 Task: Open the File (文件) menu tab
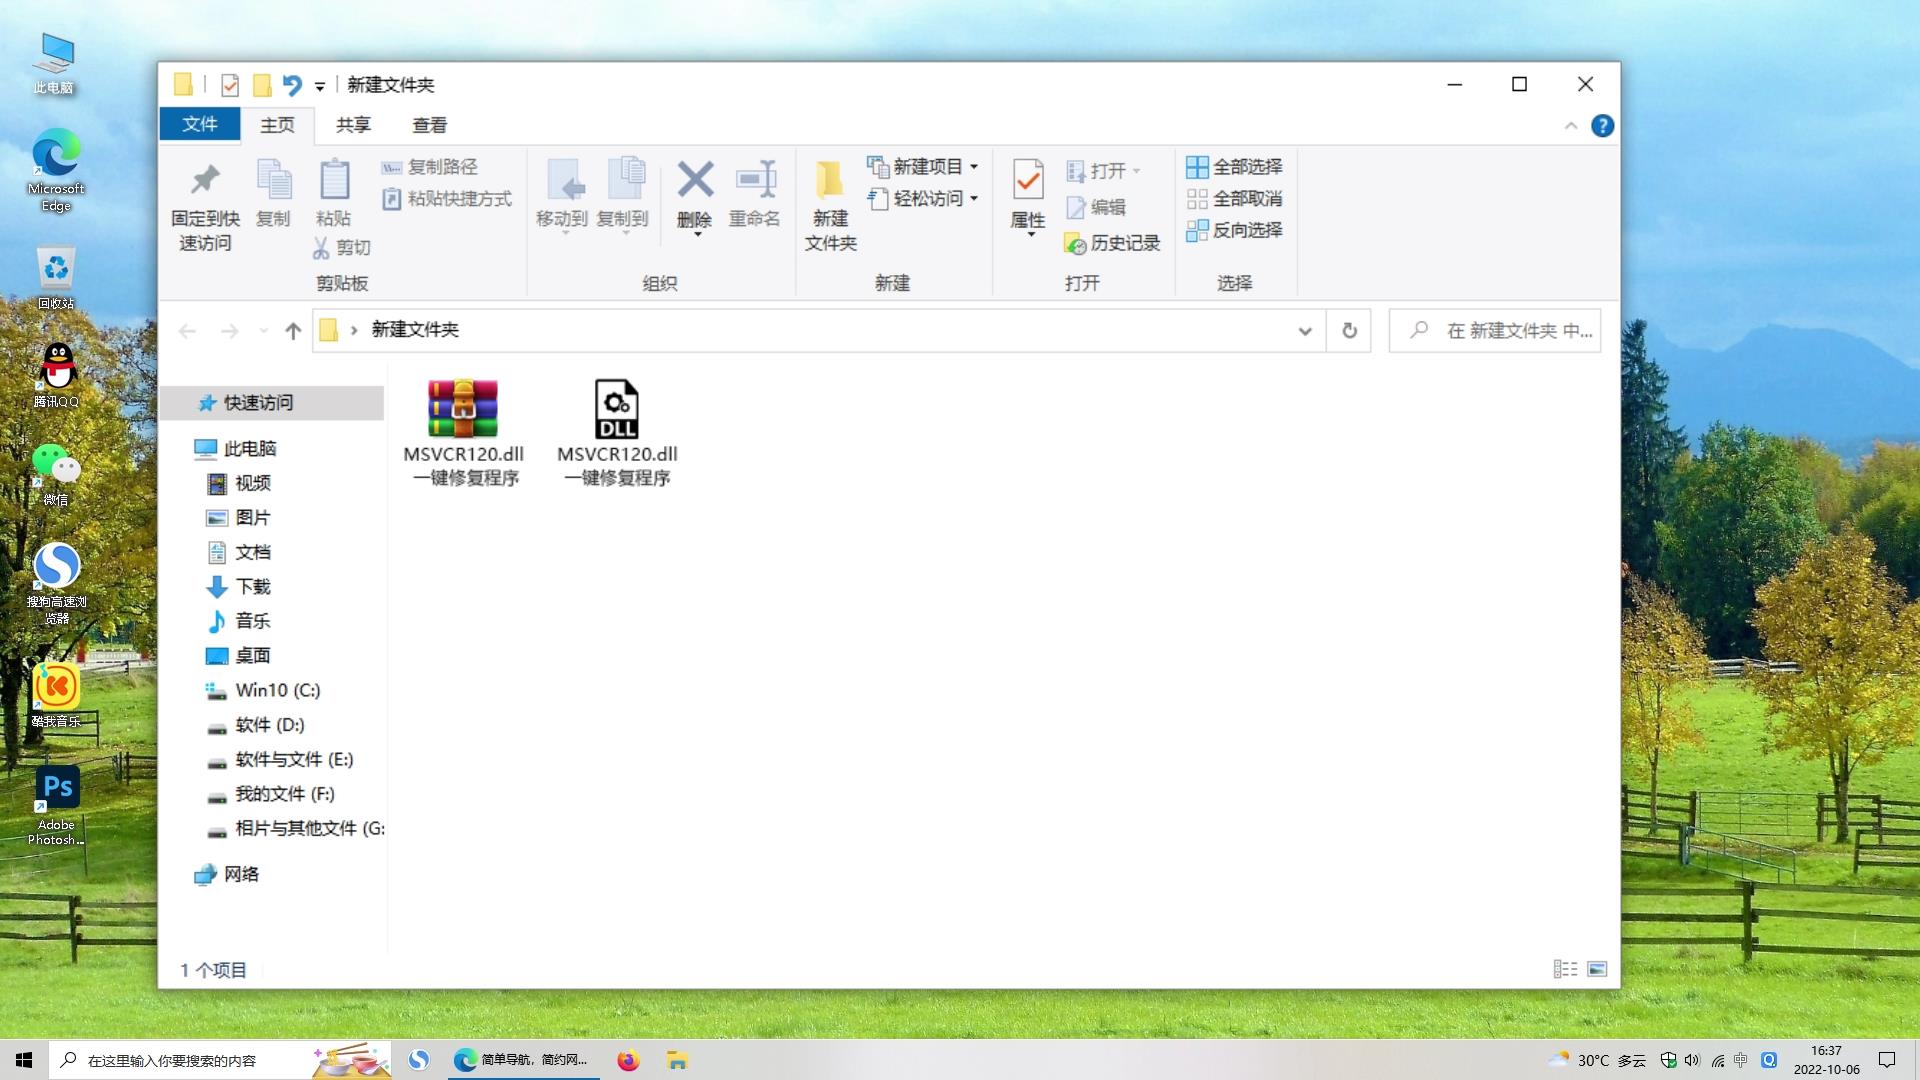tap(199, 124)
